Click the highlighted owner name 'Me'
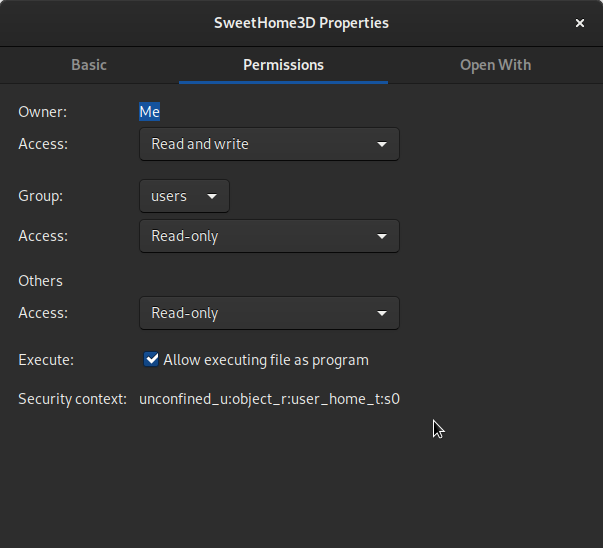603x548 pixels. pos(149,112)
